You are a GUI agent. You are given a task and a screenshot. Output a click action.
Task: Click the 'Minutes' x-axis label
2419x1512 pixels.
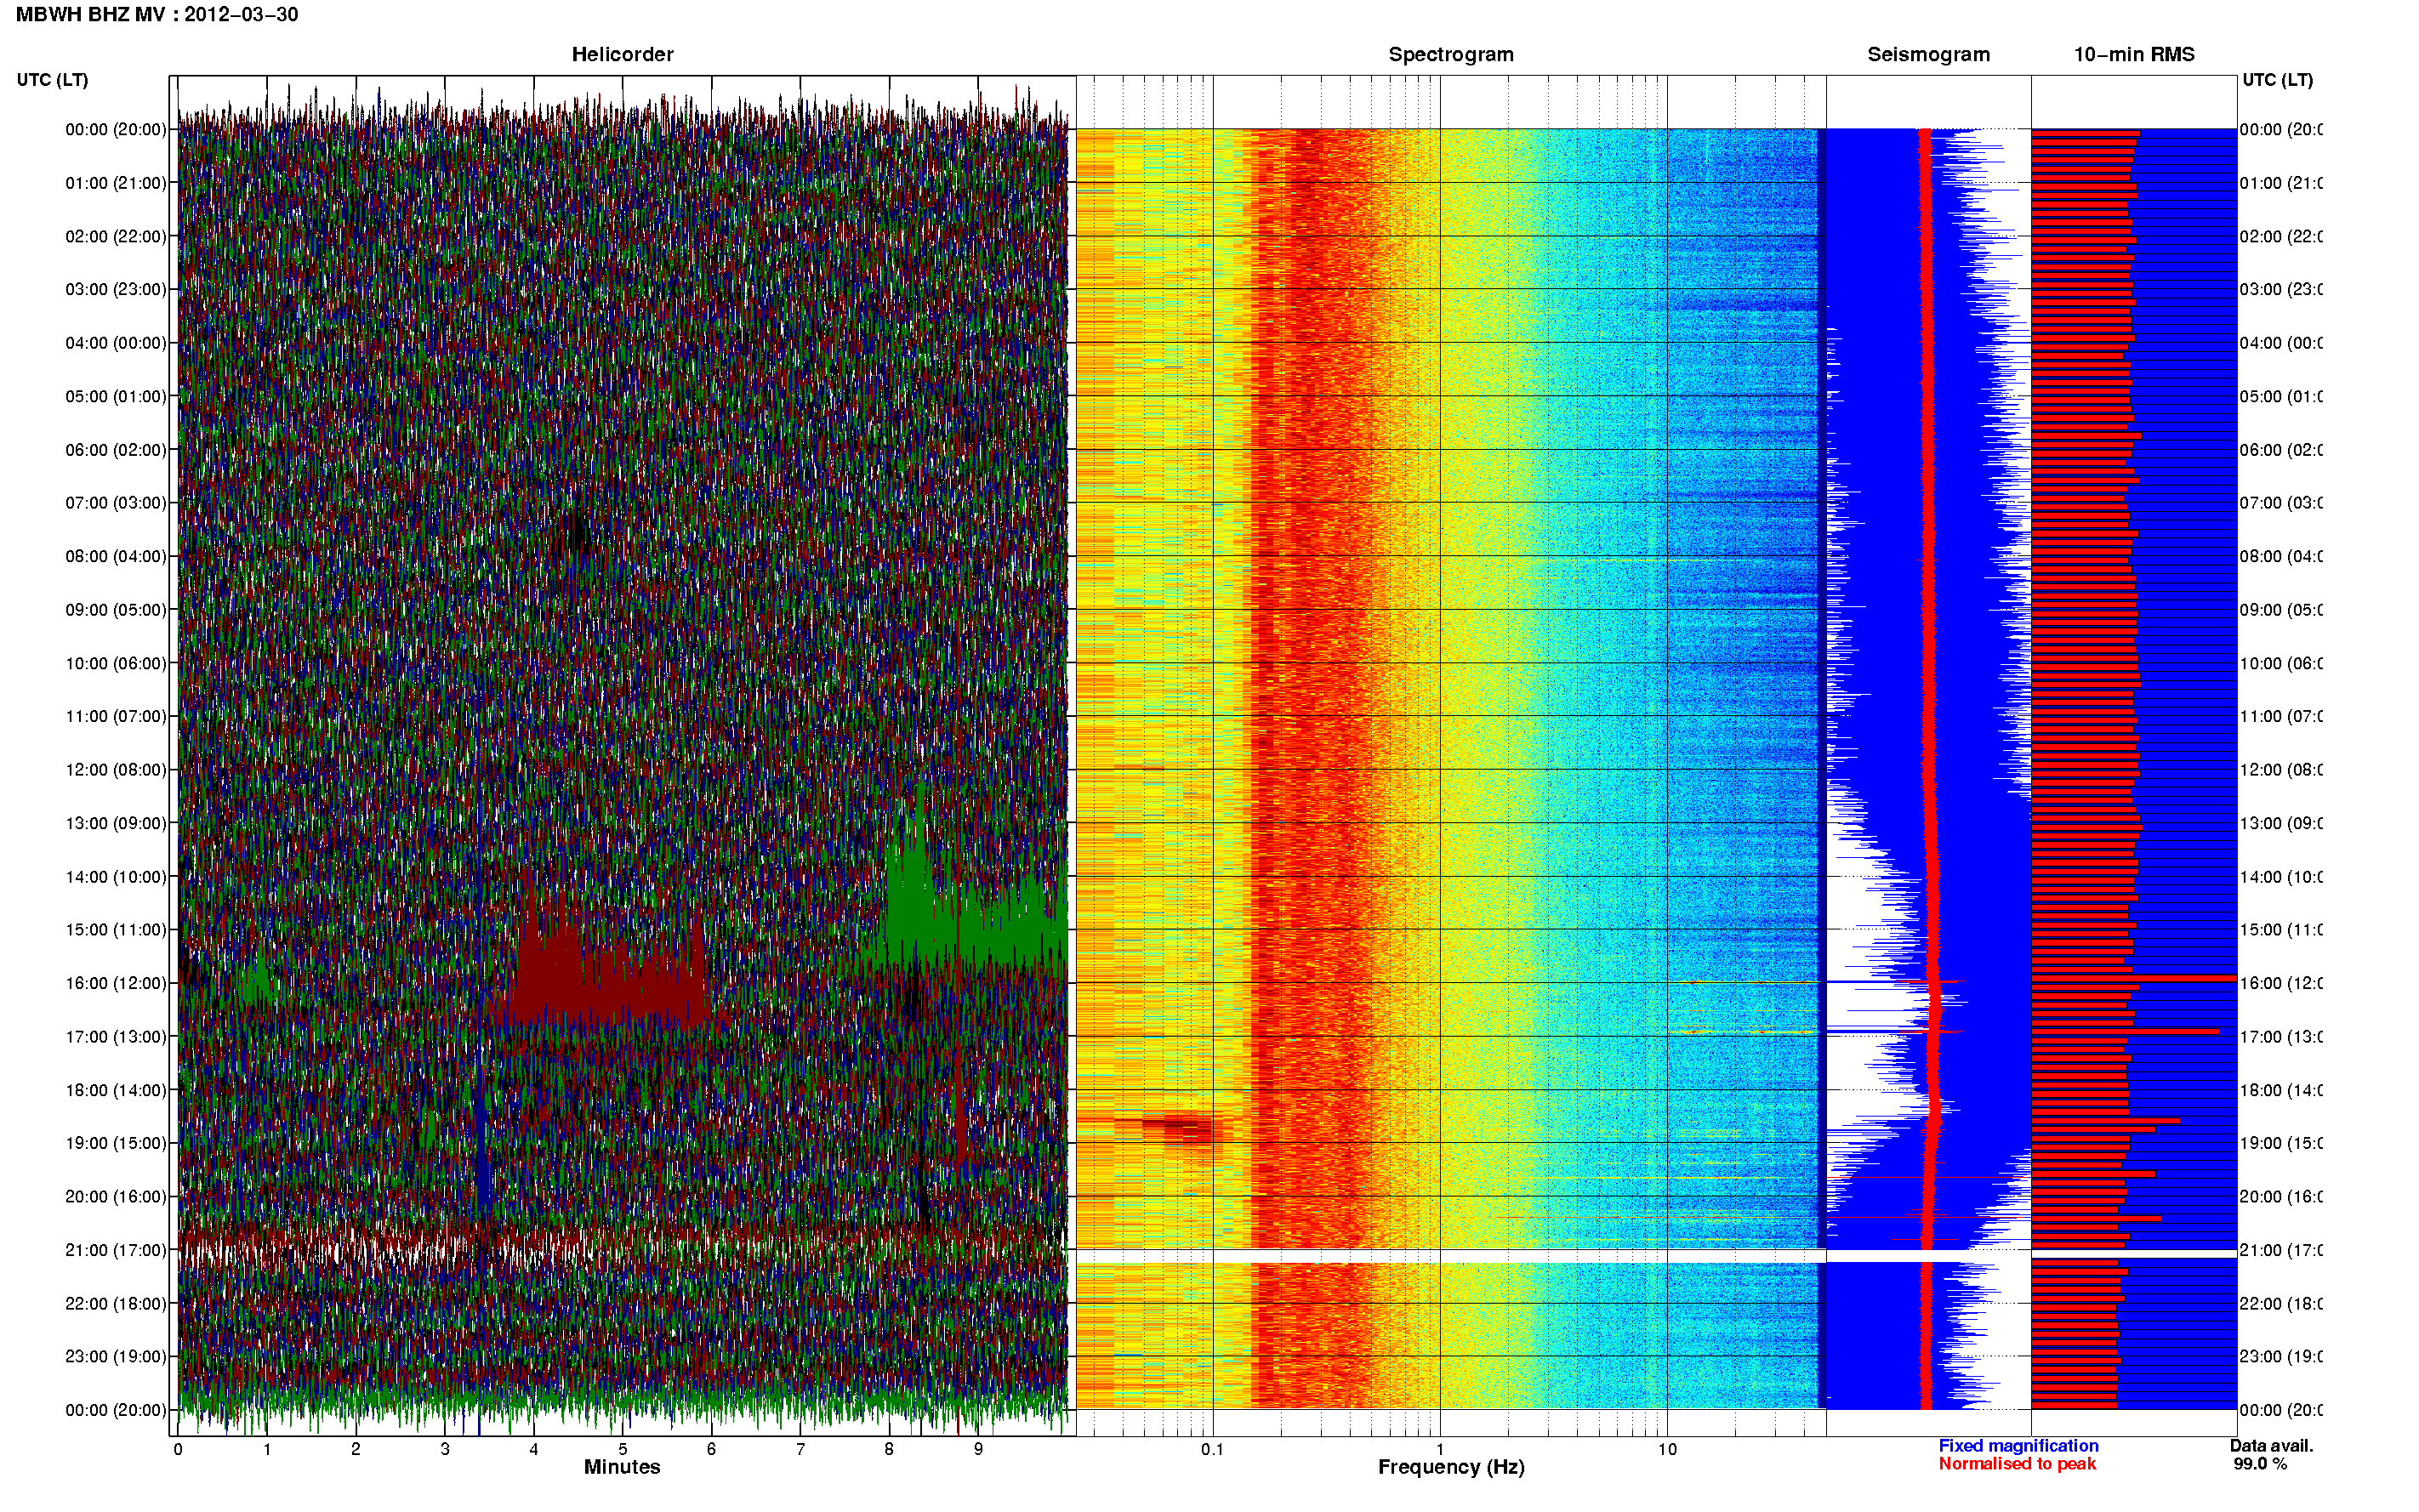[x=622, y=1467]
